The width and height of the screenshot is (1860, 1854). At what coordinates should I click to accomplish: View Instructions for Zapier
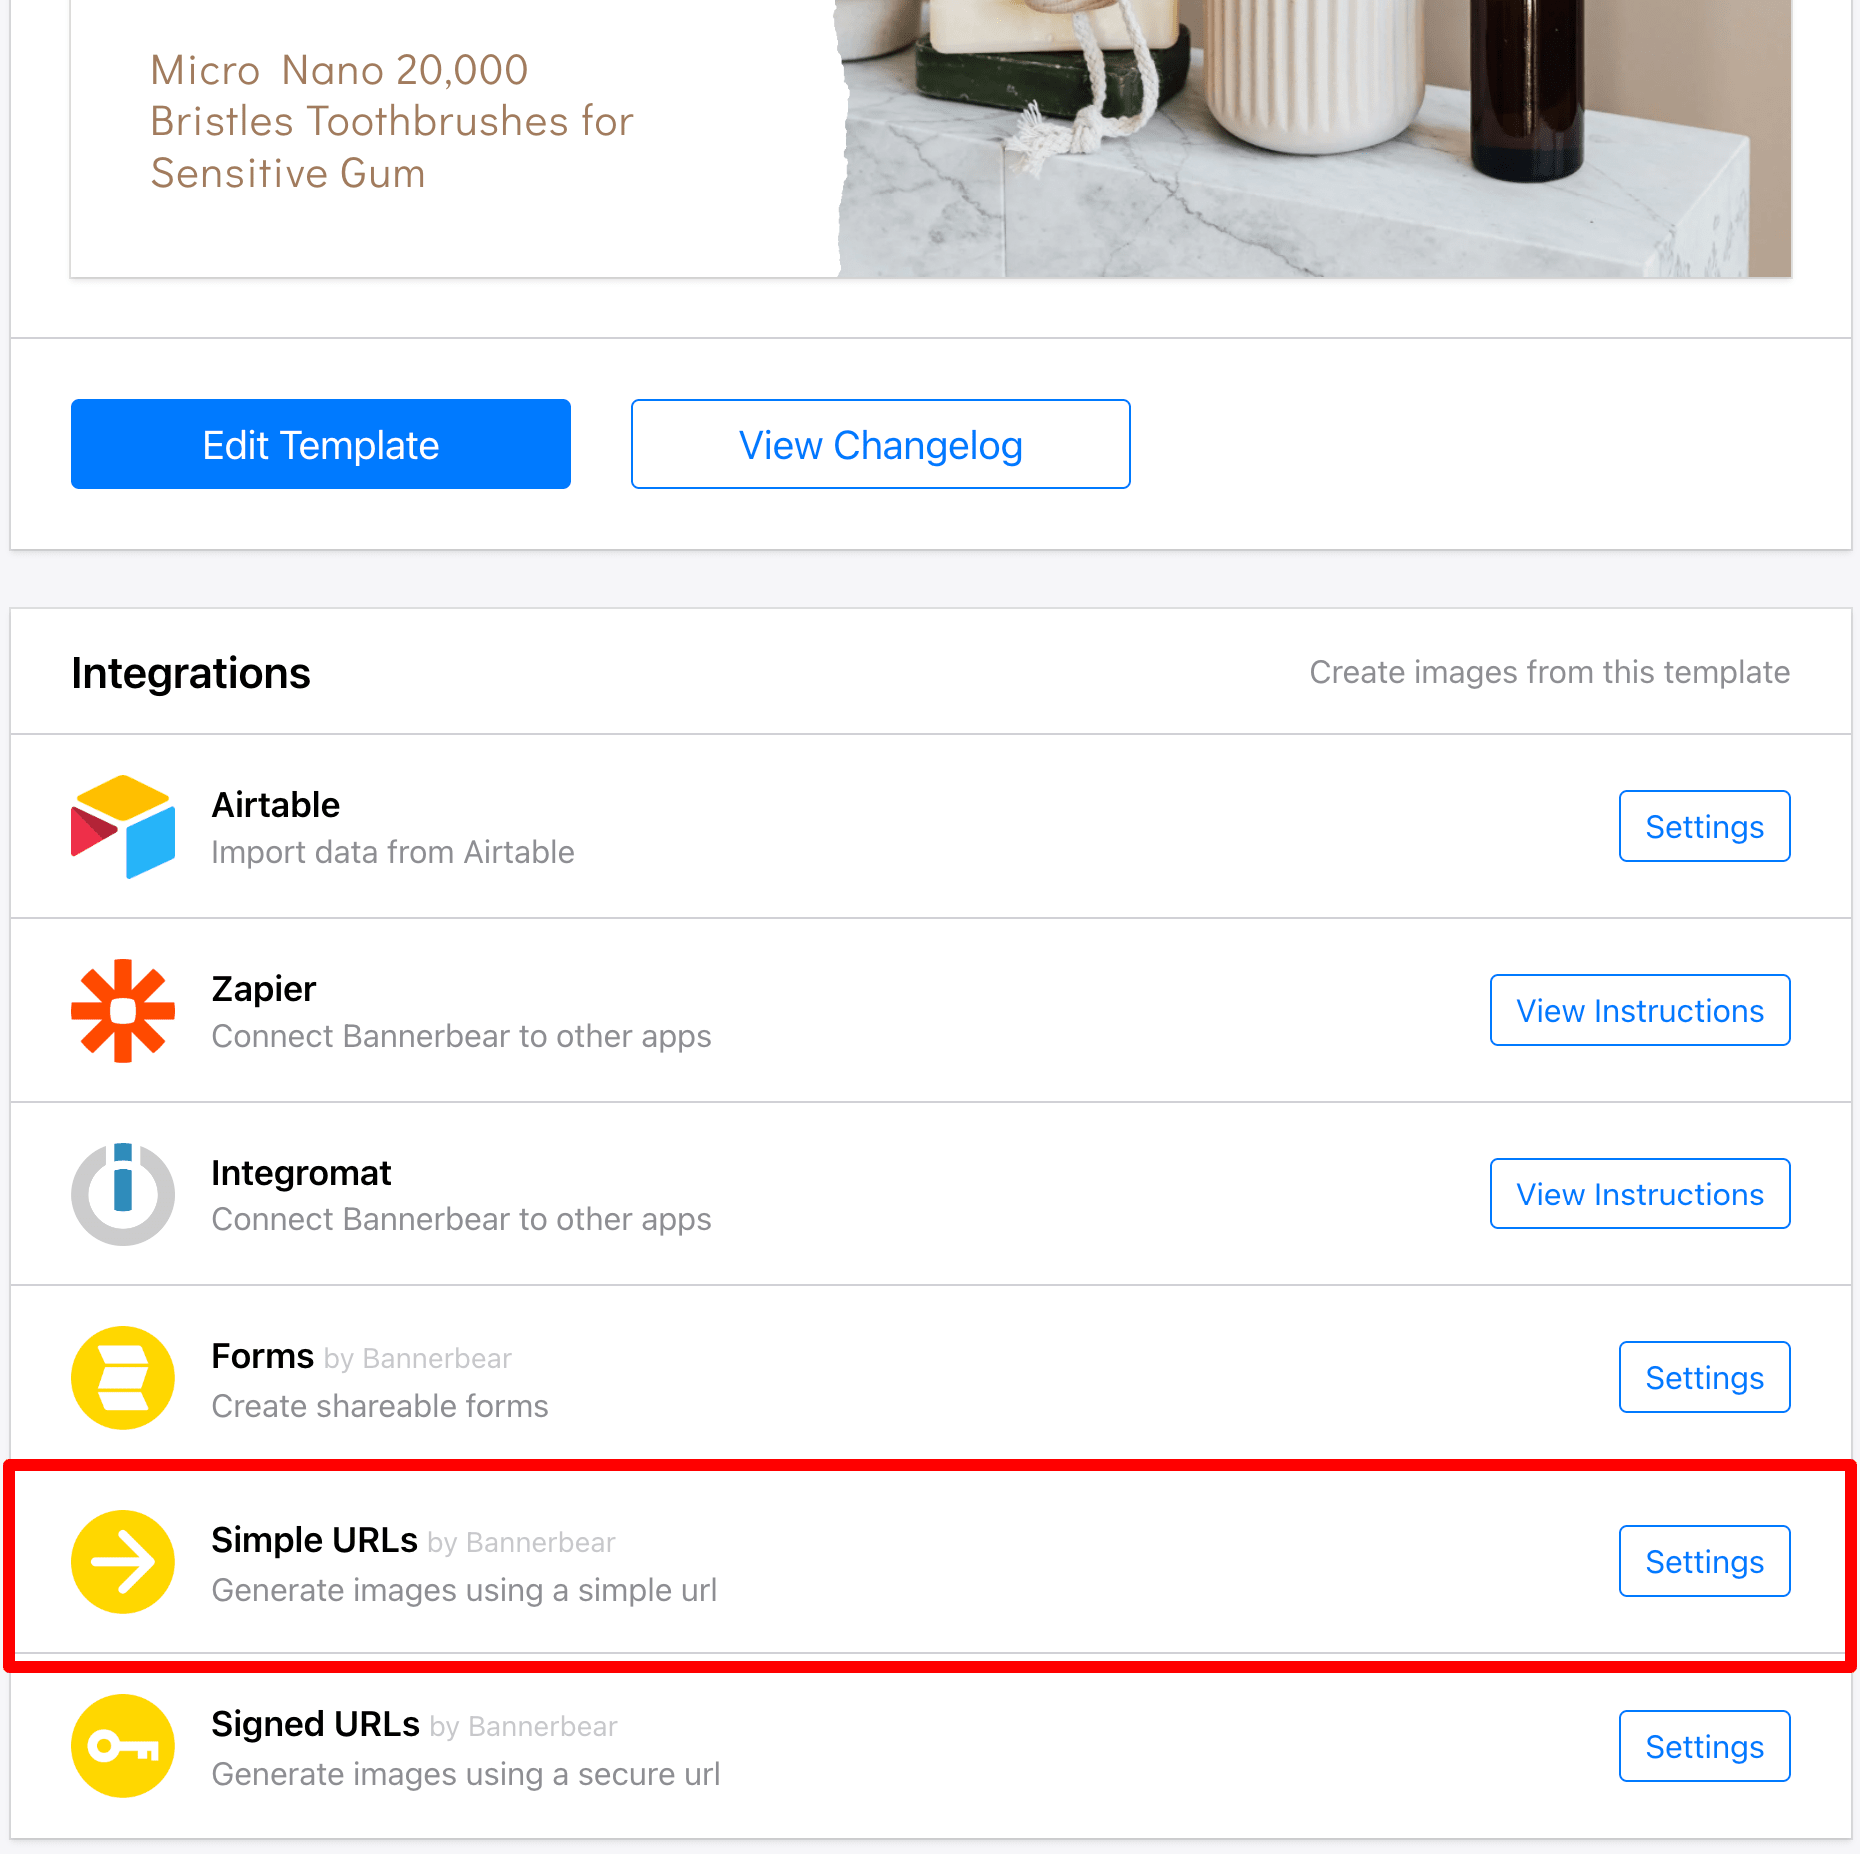coord(1639,1010)
